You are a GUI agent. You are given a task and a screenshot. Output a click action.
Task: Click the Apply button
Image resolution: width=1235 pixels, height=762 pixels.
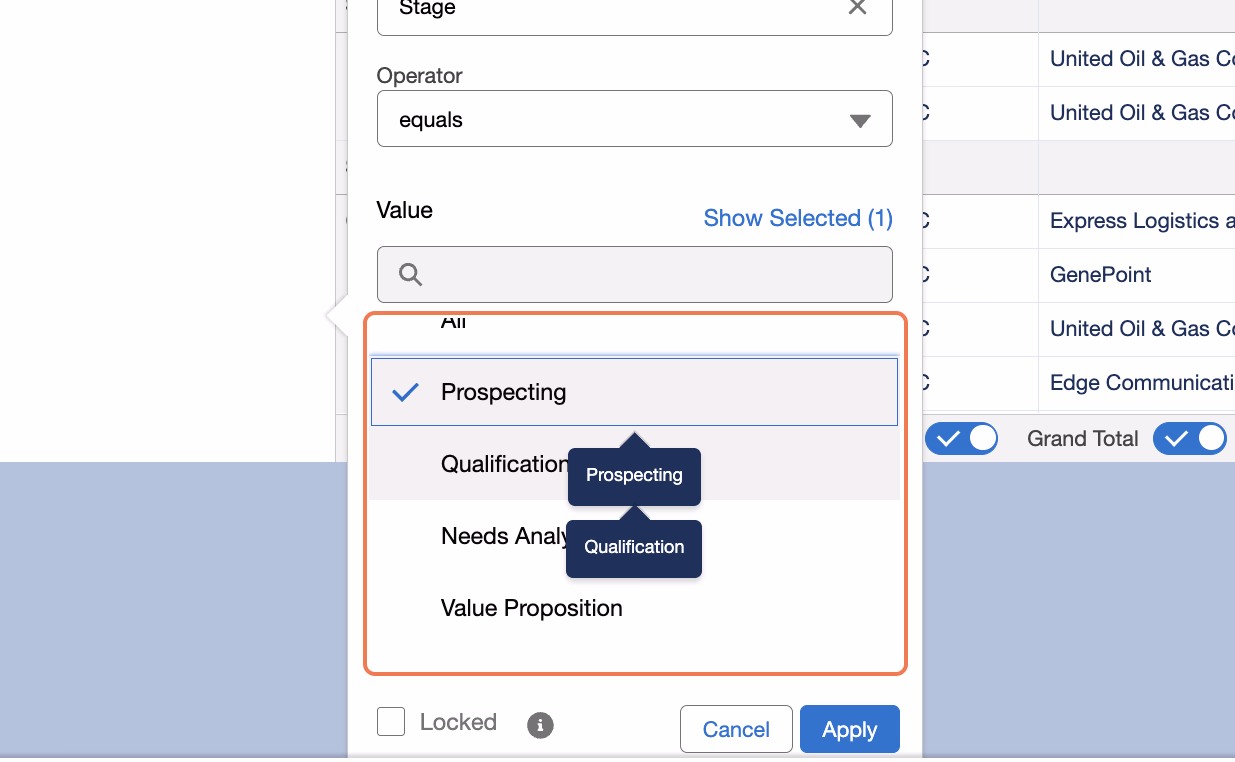pyautogui.click(x=850, y=729)
